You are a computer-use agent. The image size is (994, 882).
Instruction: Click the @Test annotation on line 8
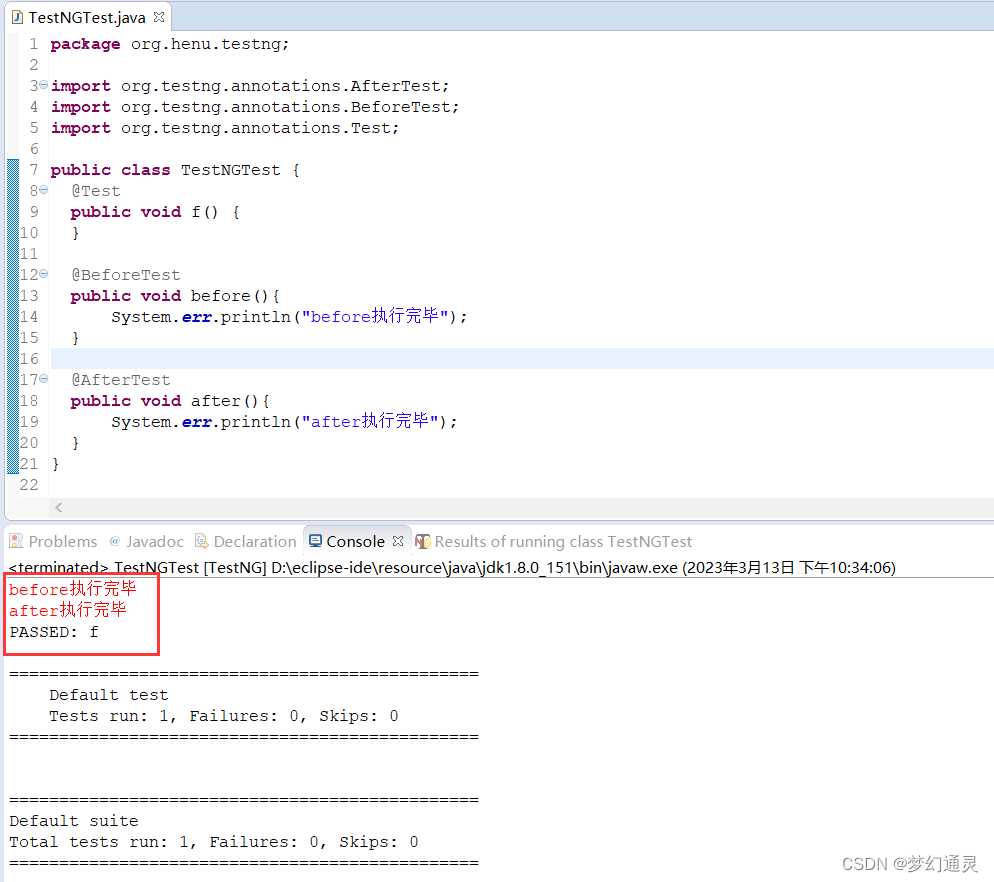pyautogui.click(x=96, y=191)
